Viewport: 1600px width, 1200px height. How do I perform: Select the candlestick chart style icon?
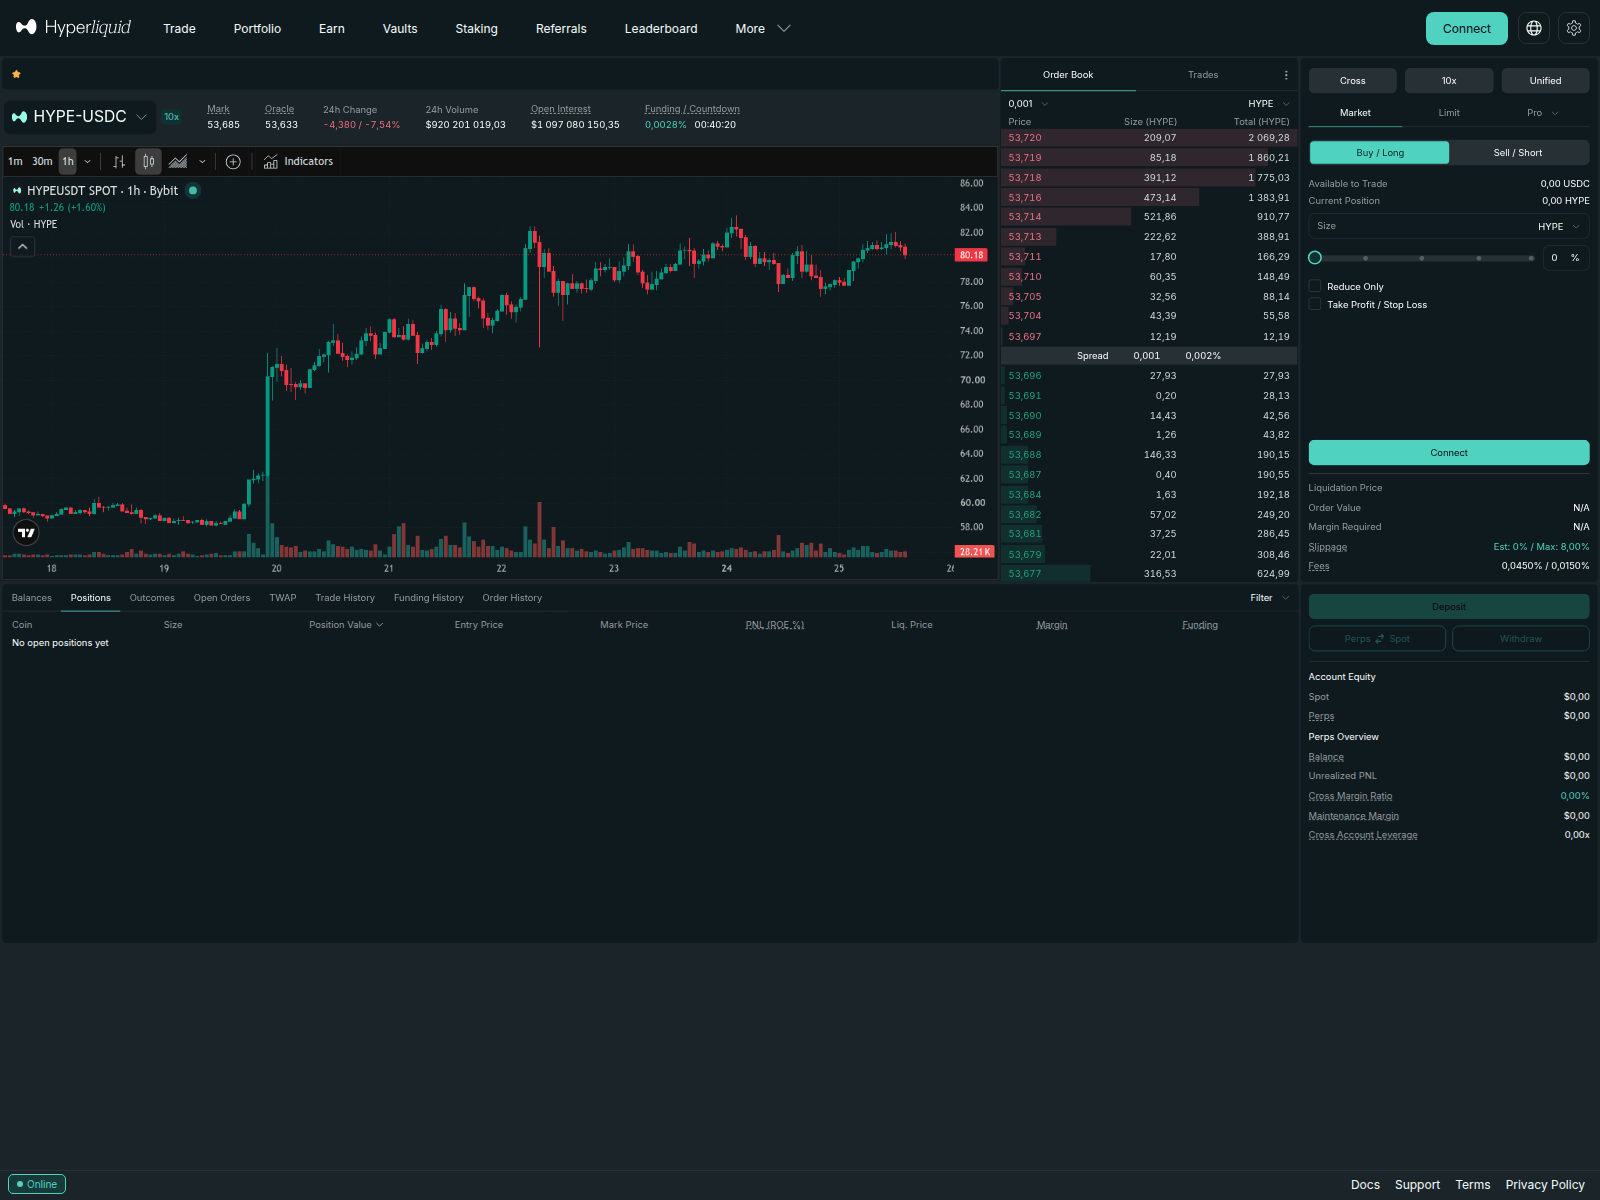(x=148, y=161)
